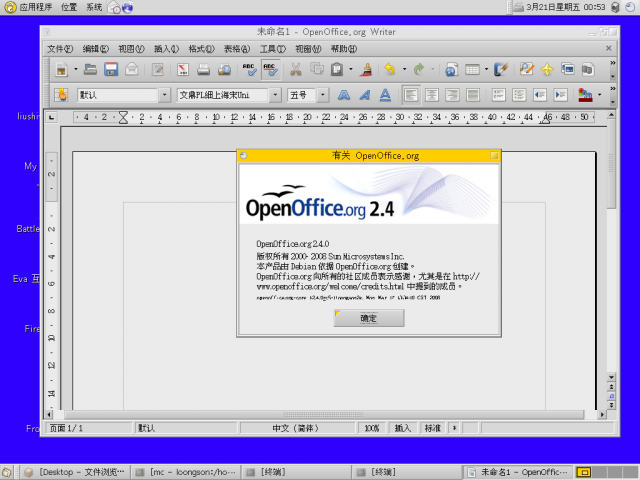Image resolution: width=640 pixels, height=480 pixels.
Task: Toggle AutoSpellcheck button
Action: [271, 69]
